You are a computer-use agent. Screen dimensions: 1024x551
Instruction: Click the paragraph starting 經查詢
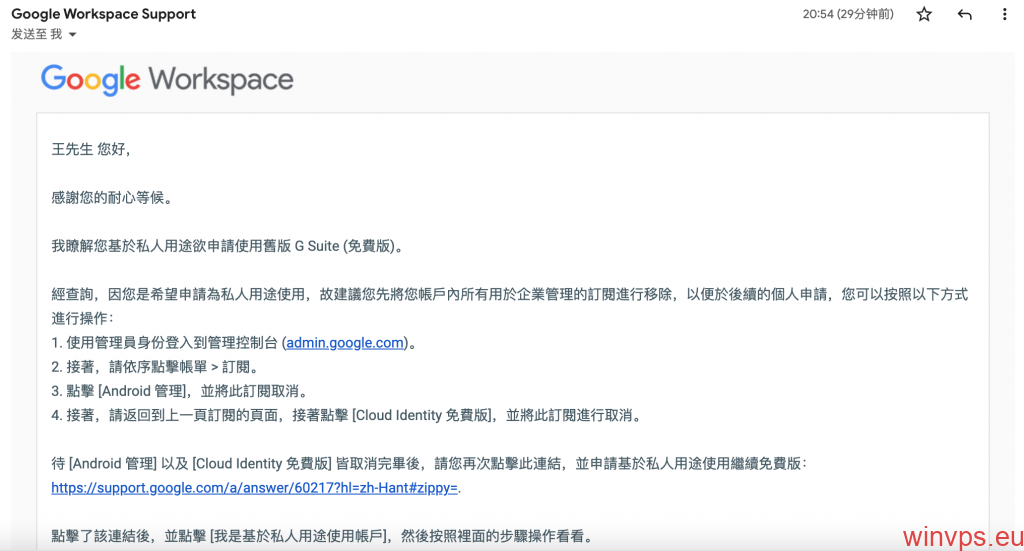pos(509,306)
